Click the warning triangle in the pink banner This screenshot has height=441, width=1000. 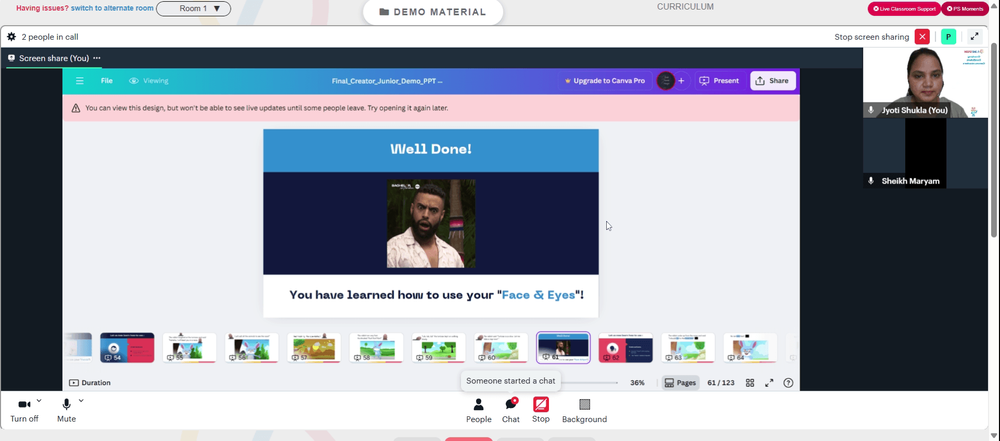click(76, 108)
